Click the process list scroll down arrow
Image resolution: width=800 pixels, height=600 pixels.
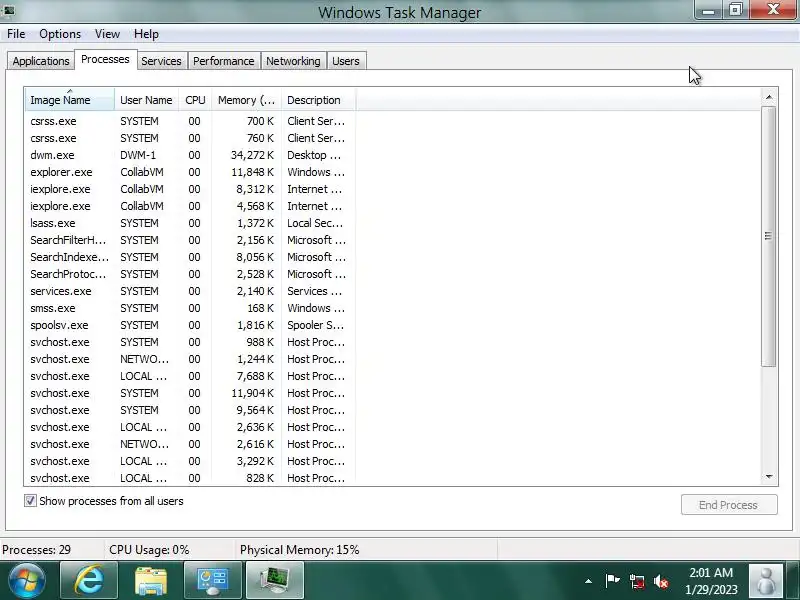[769, 477]
